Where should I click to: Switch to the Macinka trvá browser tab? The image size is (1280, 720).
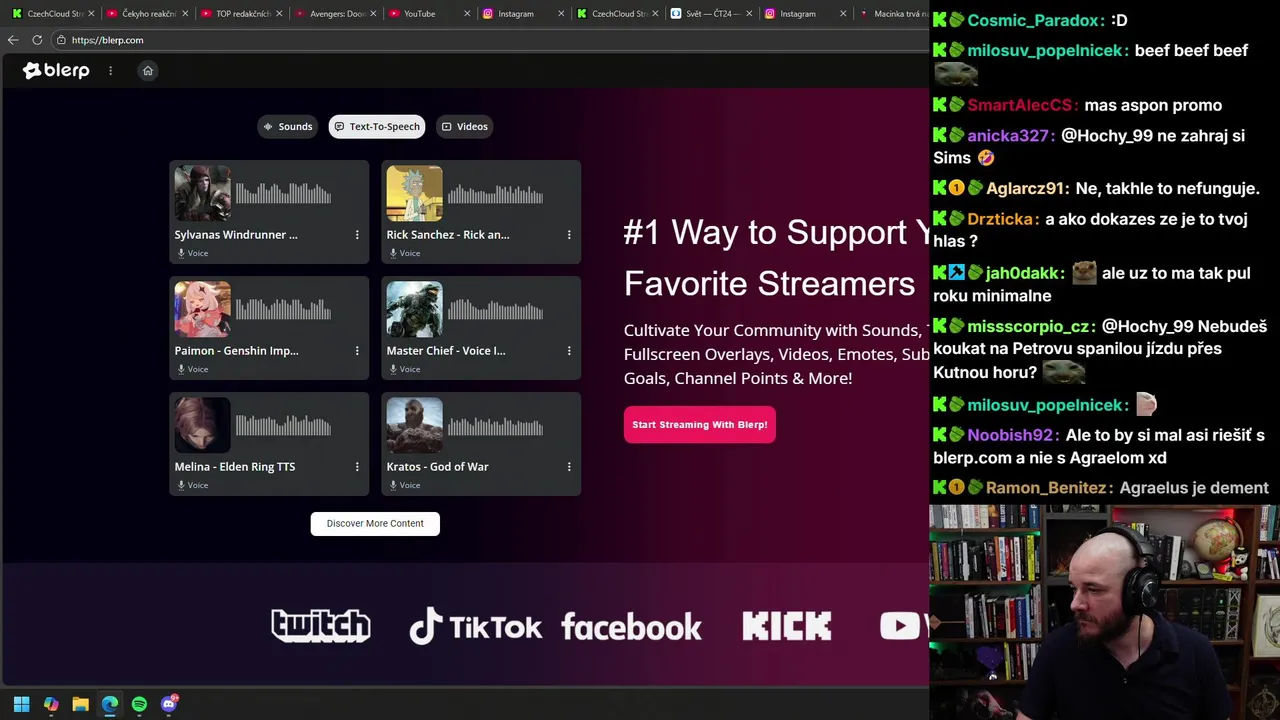895,14
